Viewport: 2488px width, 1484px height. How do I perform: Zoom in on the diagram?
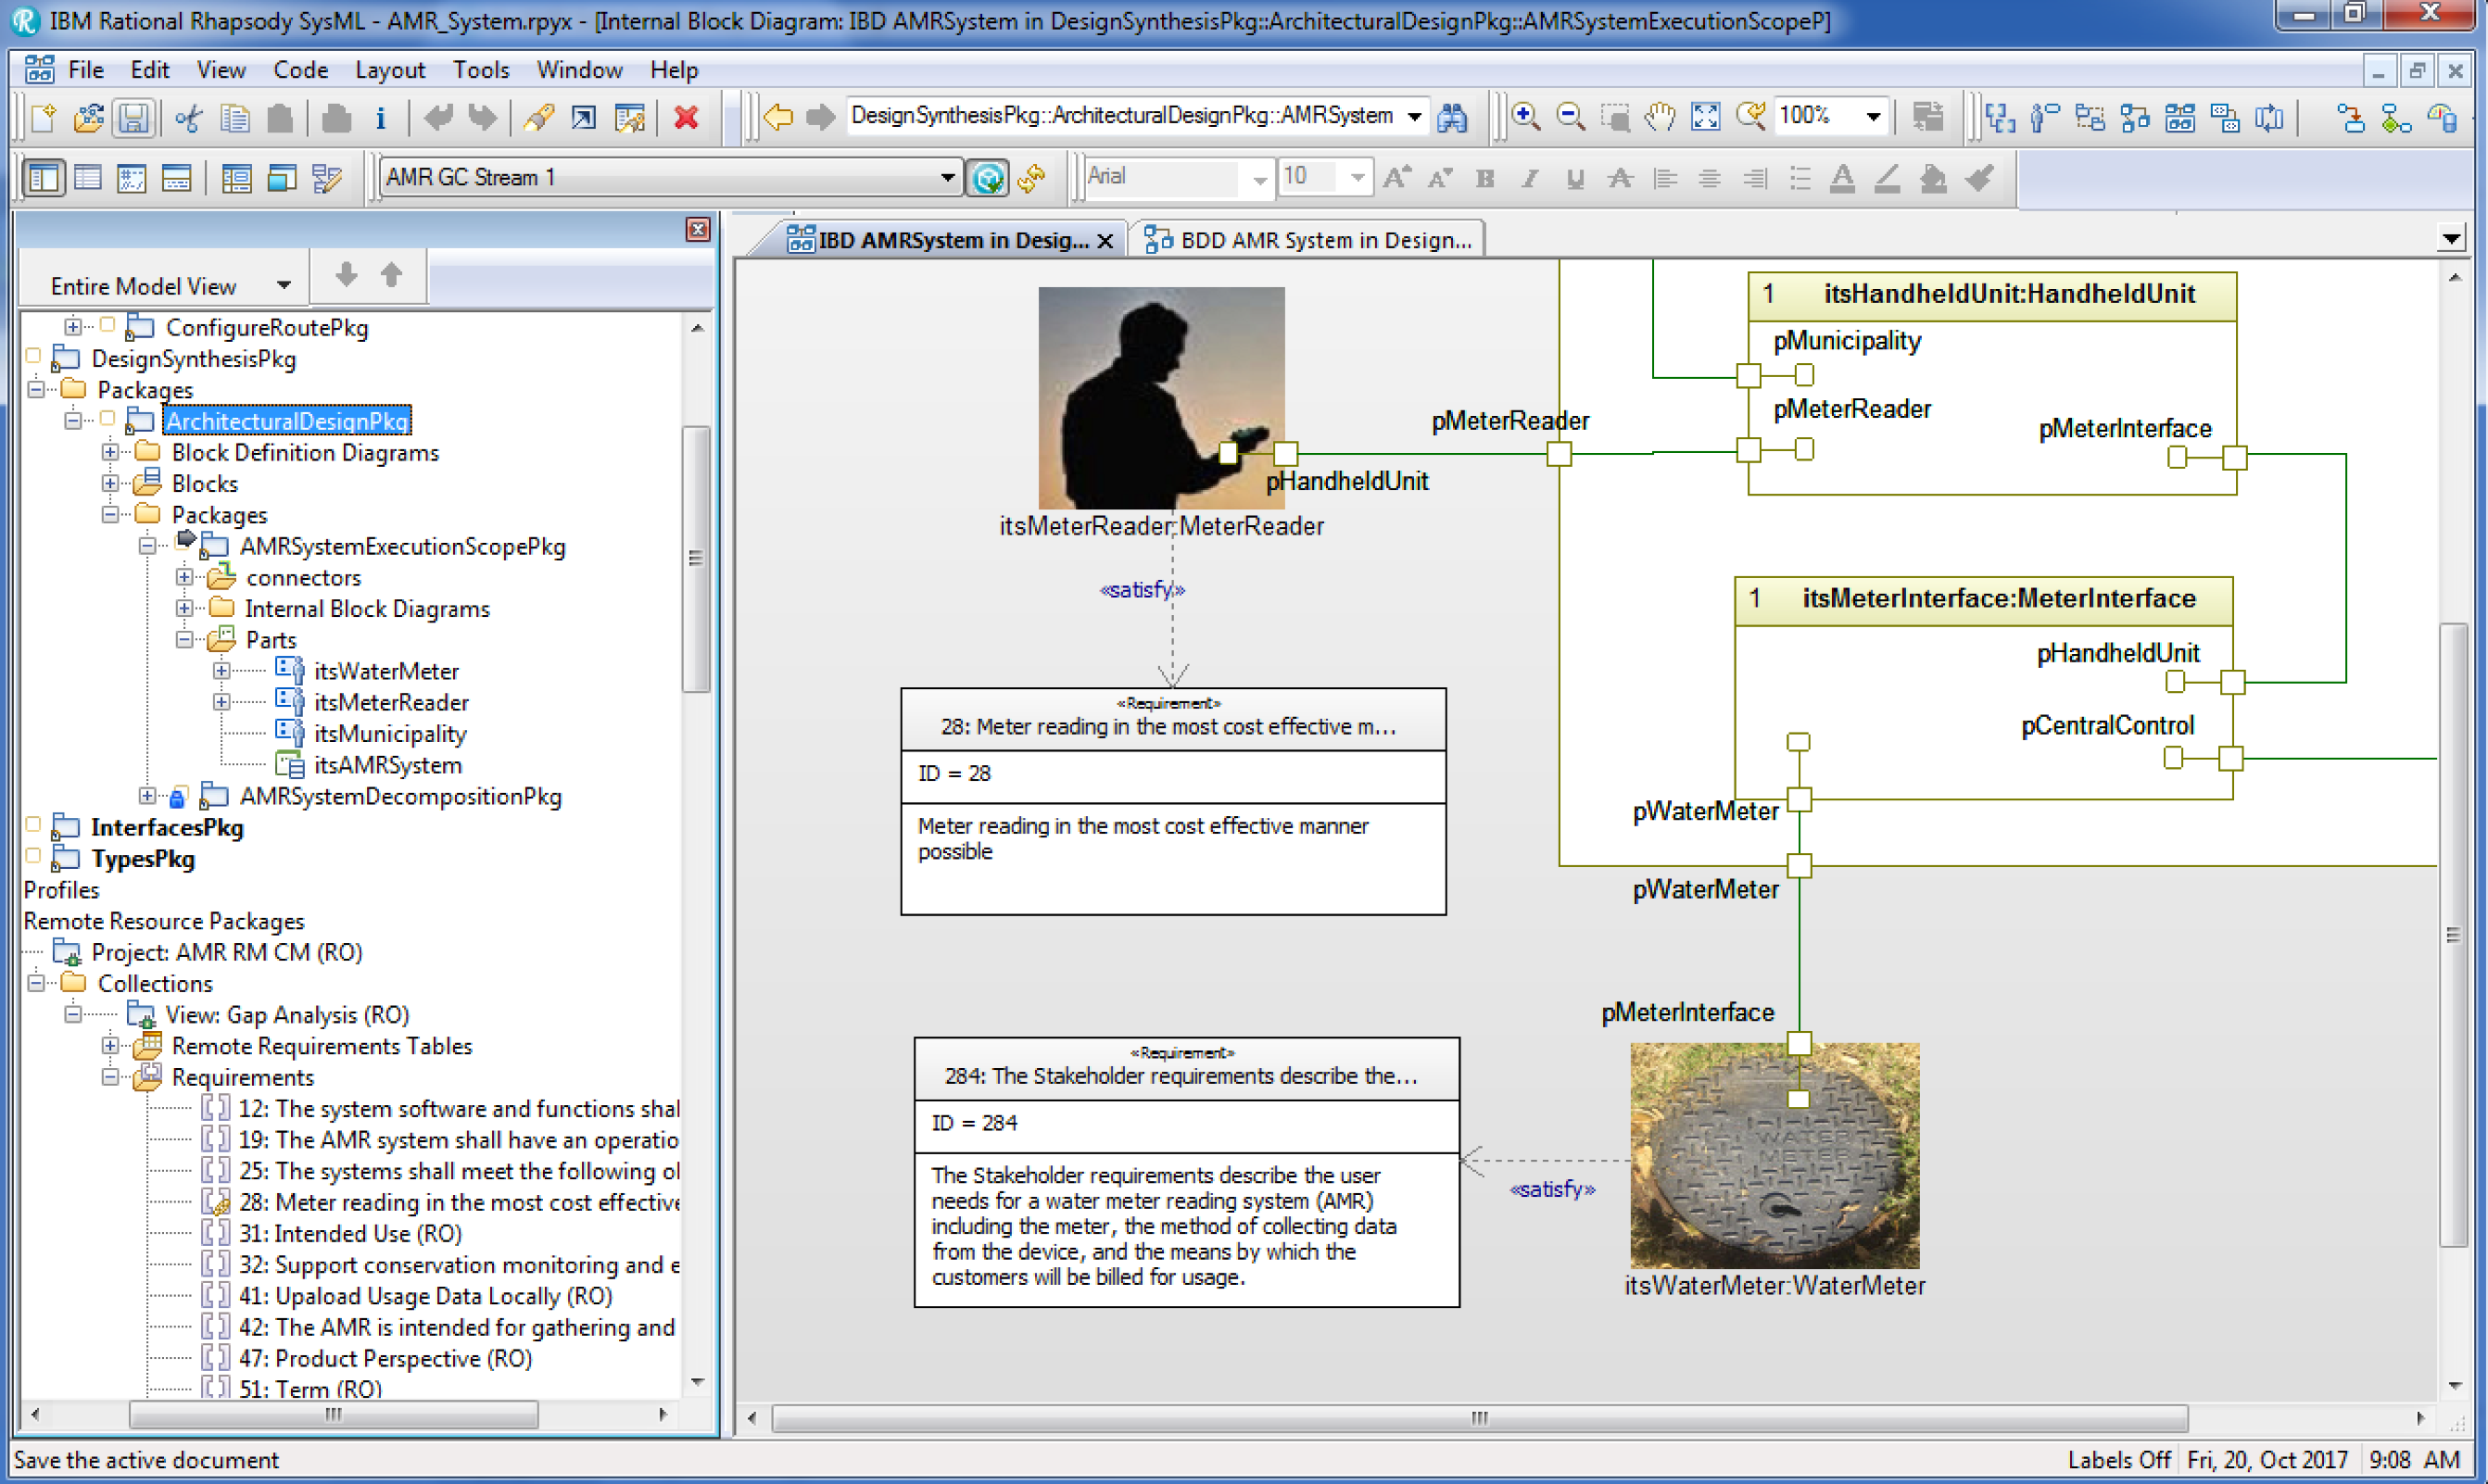(x=1524, y=116)
